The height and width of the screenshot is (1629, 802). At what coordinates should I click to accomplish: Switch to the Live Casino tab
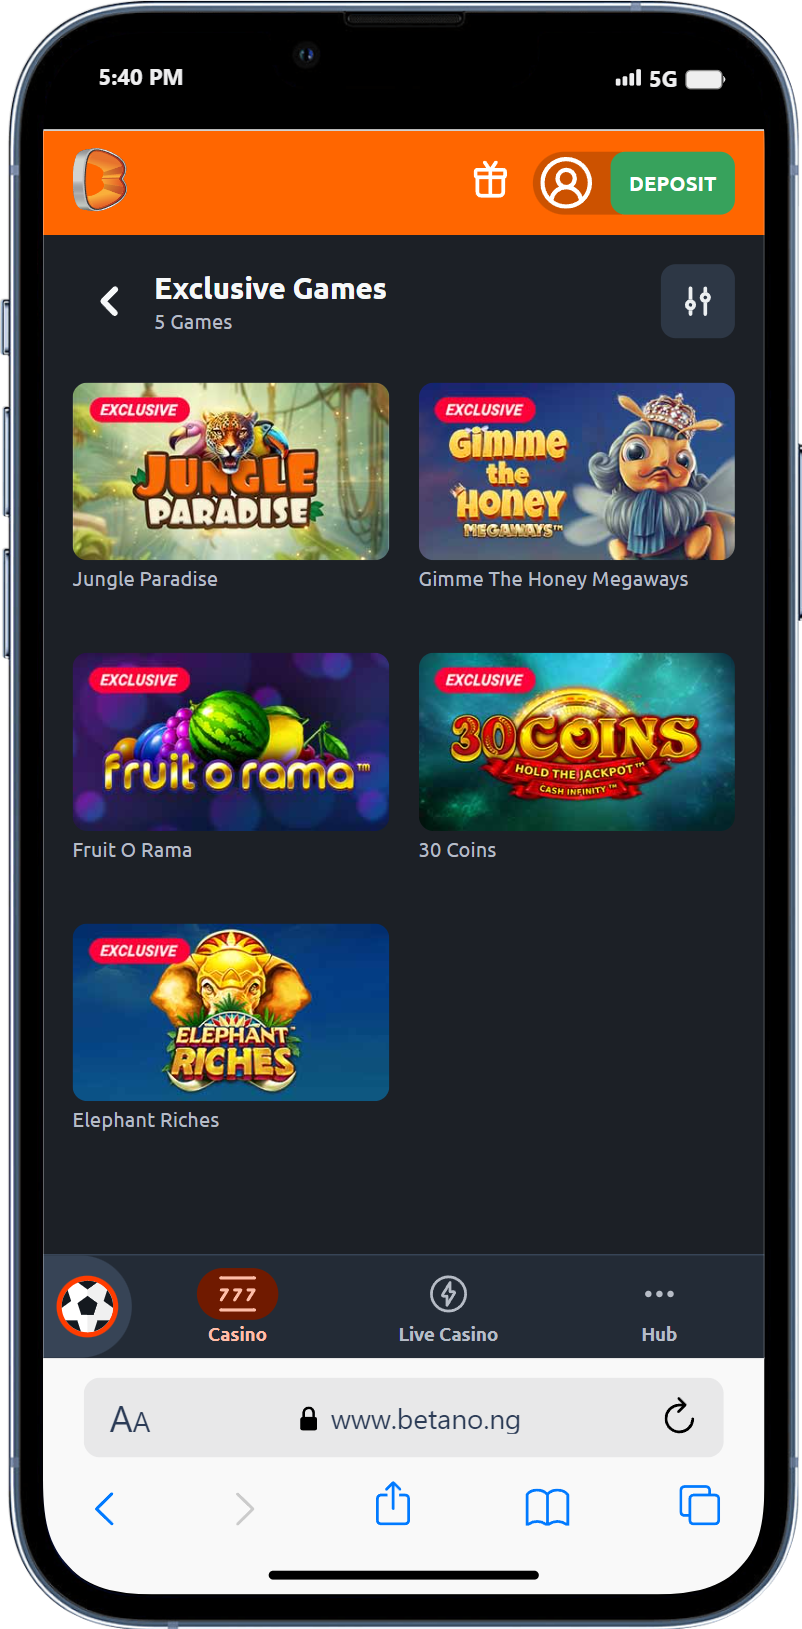[x=448, y=1307]
